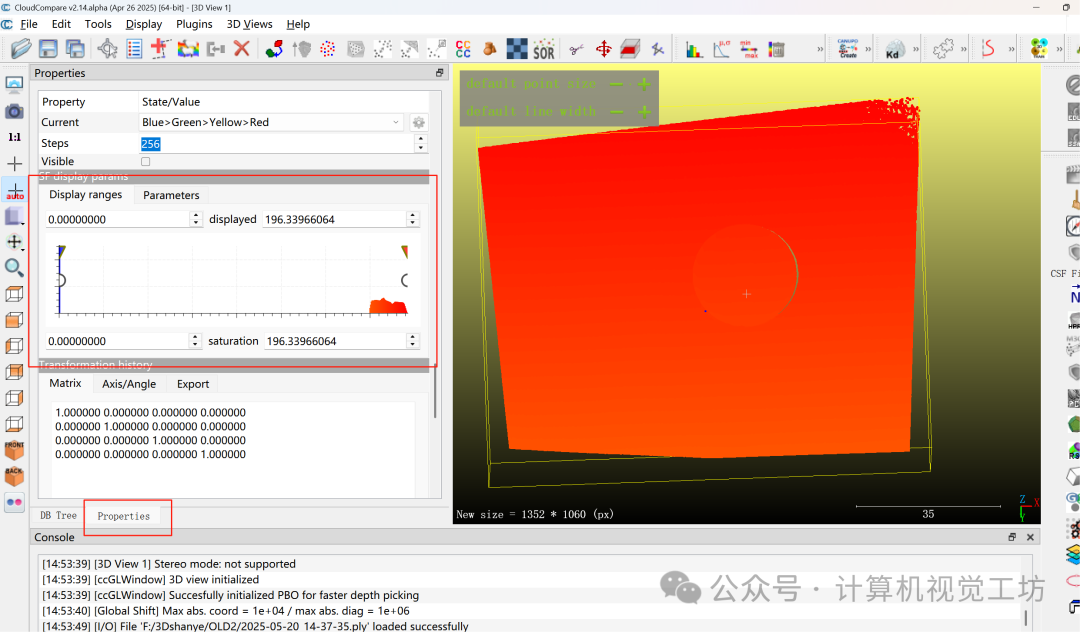
Task: Expand overflow chevron next to red S icon
Action: pos(1011,50)
